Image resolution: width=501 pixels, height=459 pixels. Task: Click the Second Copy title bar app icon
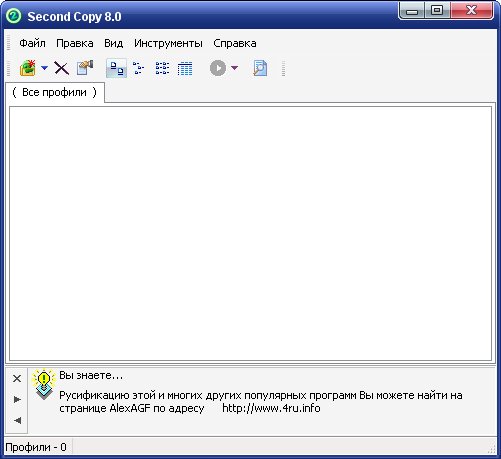coord(14,16)
